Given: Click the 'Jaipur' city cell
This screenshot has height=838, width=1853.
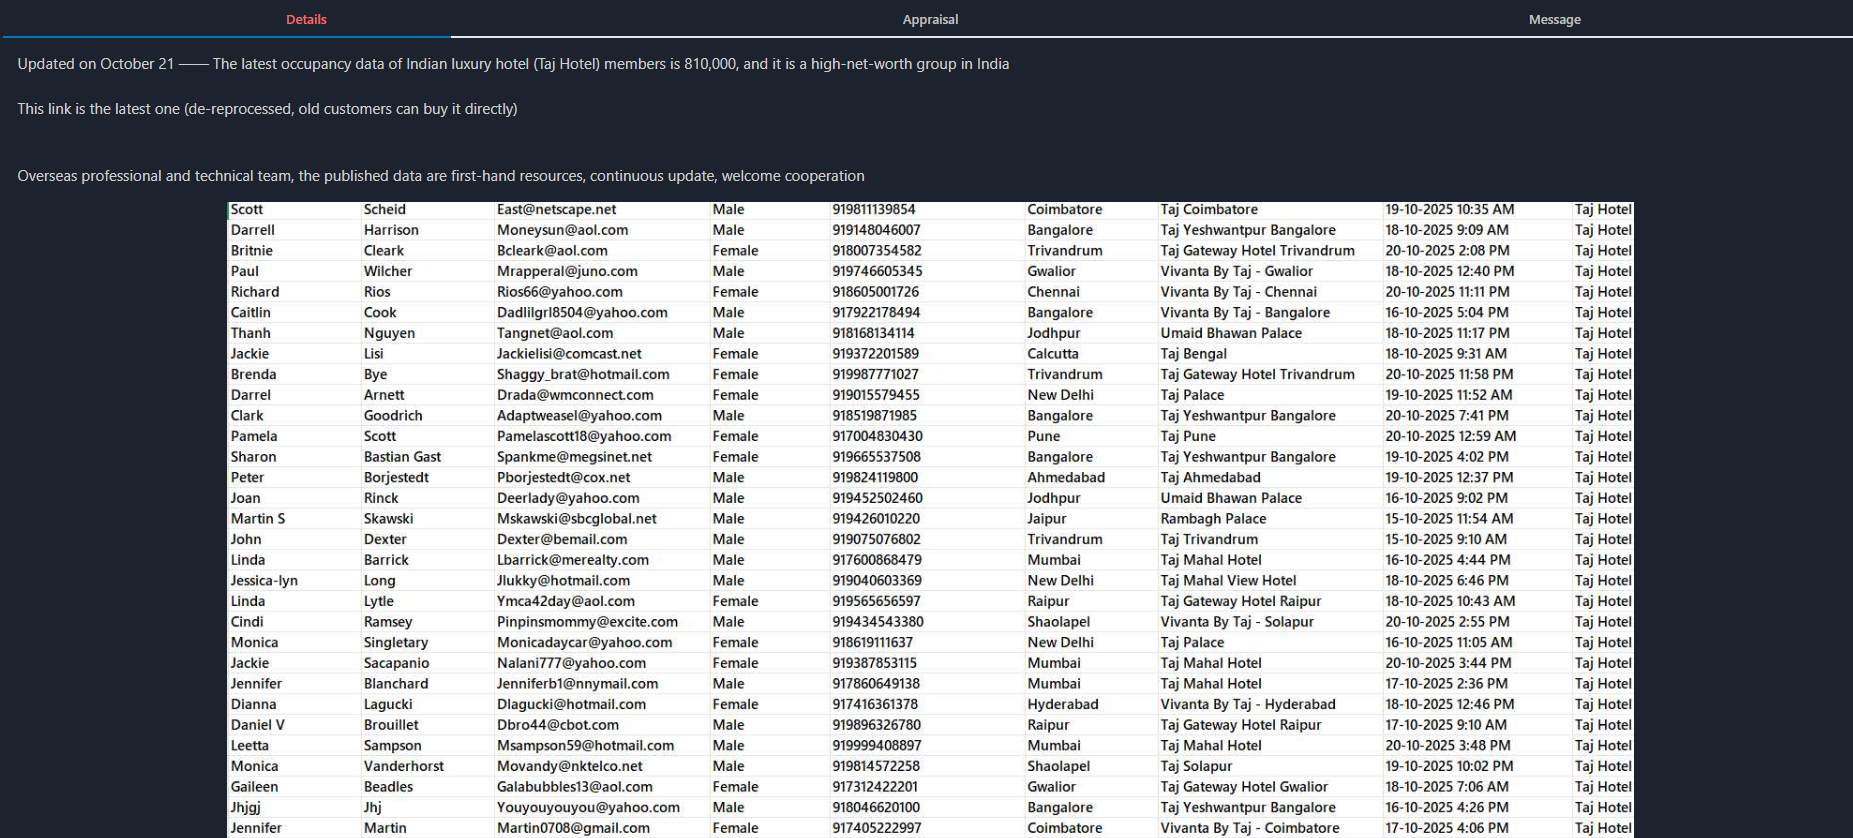Looking at the screenshot, I should pos(1046,519).
